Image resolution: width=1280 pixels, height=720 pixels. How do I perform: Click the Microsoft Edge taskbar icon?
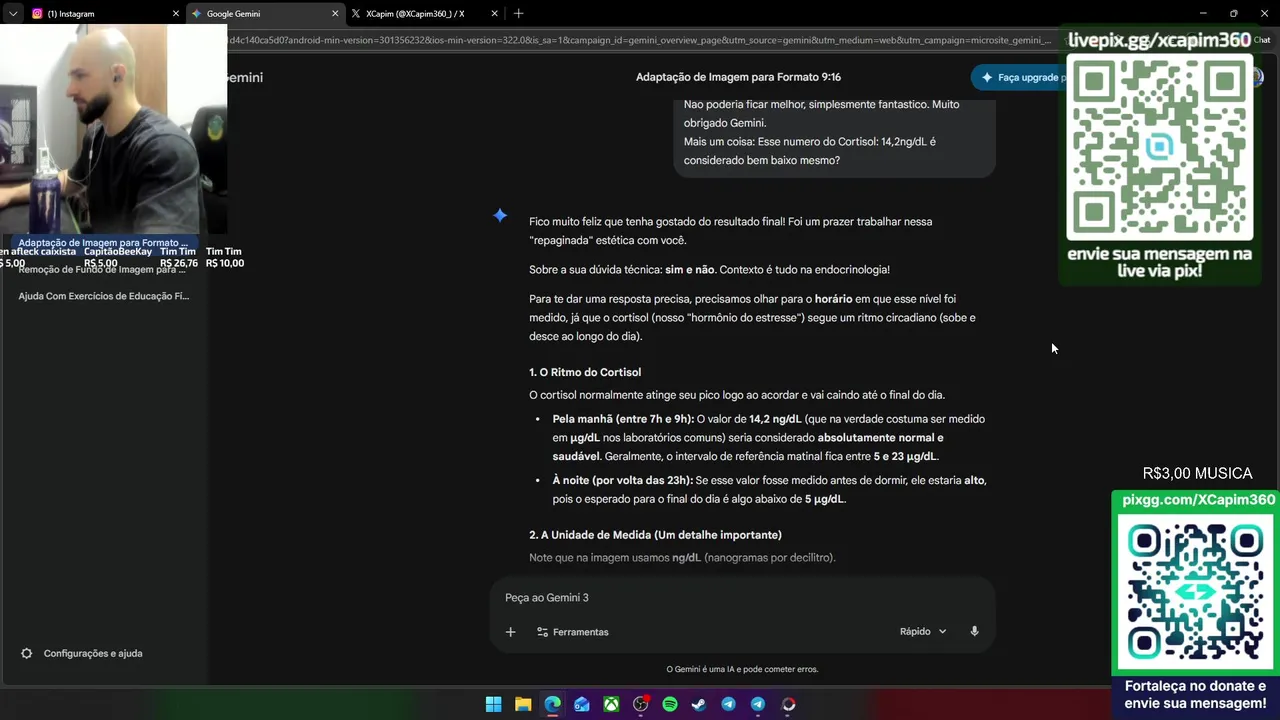552,704
